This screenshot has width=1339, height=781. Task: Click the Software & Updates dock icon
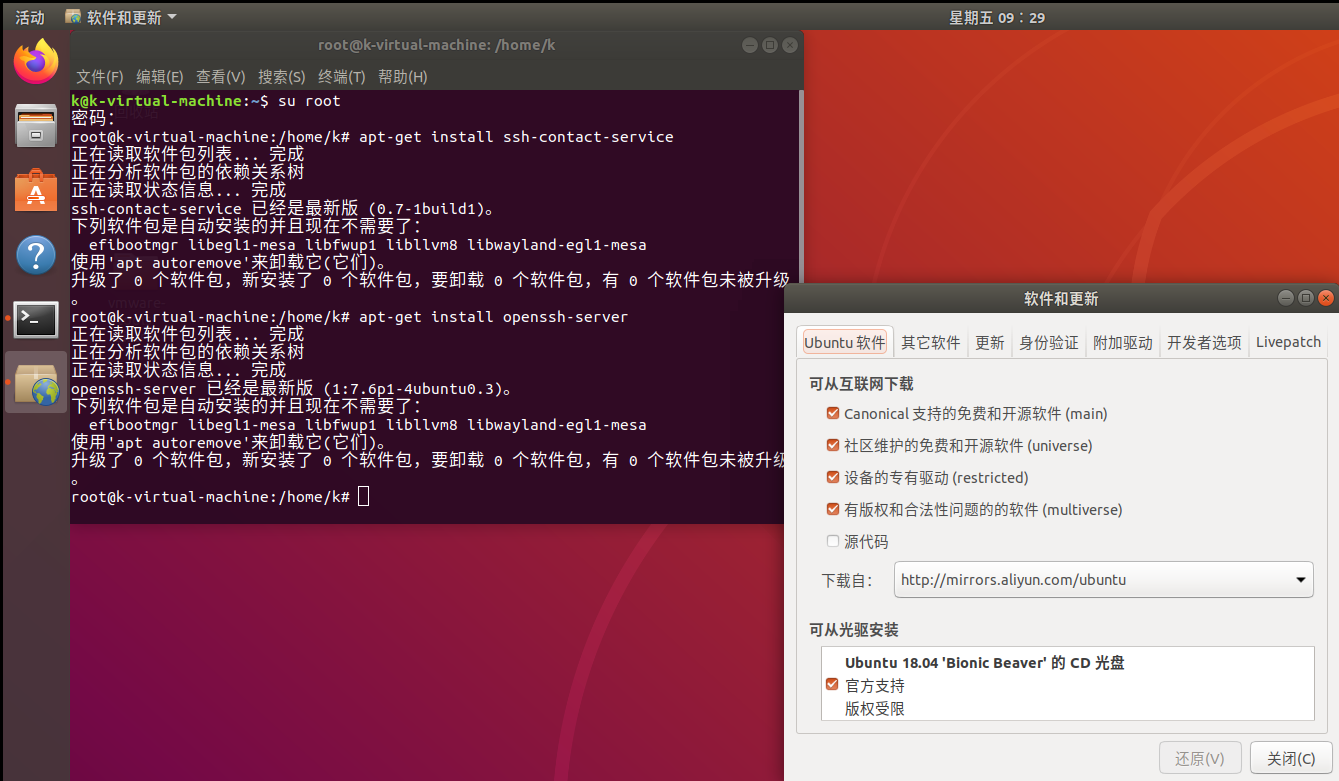coord(36,383)
